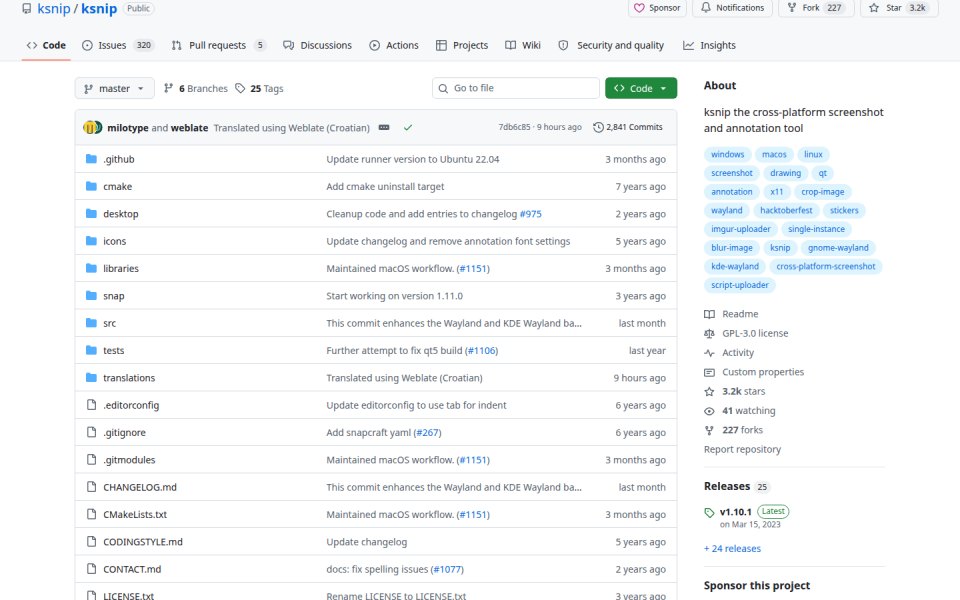Expand the green Code dropdown
This screenshot has width=960, height=600.
[x=640, y=88]
